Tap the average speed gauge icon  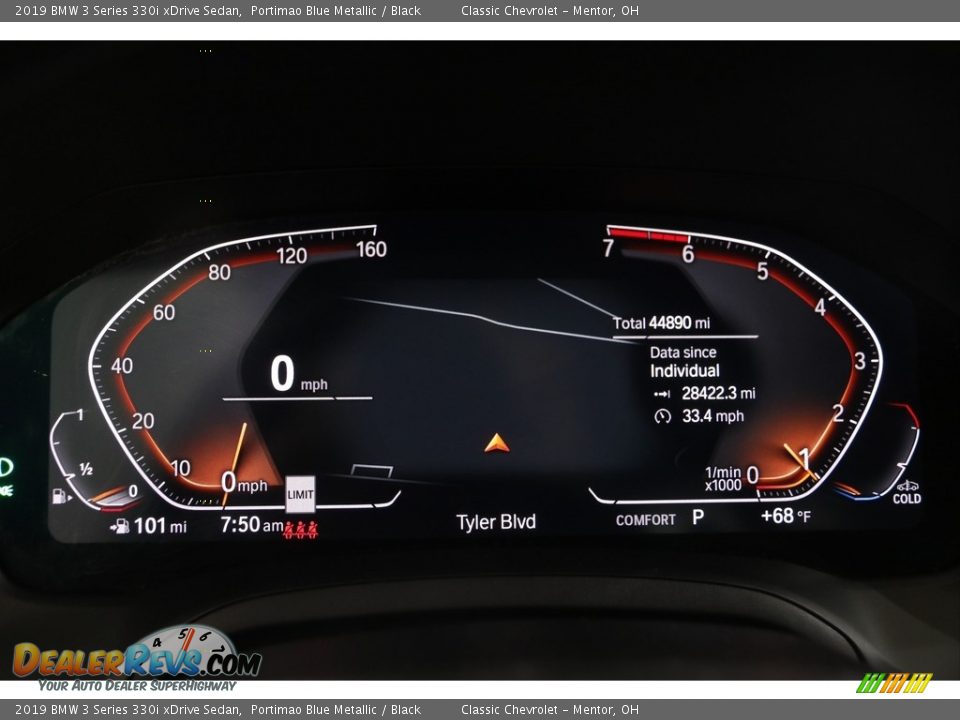[662, 417]
